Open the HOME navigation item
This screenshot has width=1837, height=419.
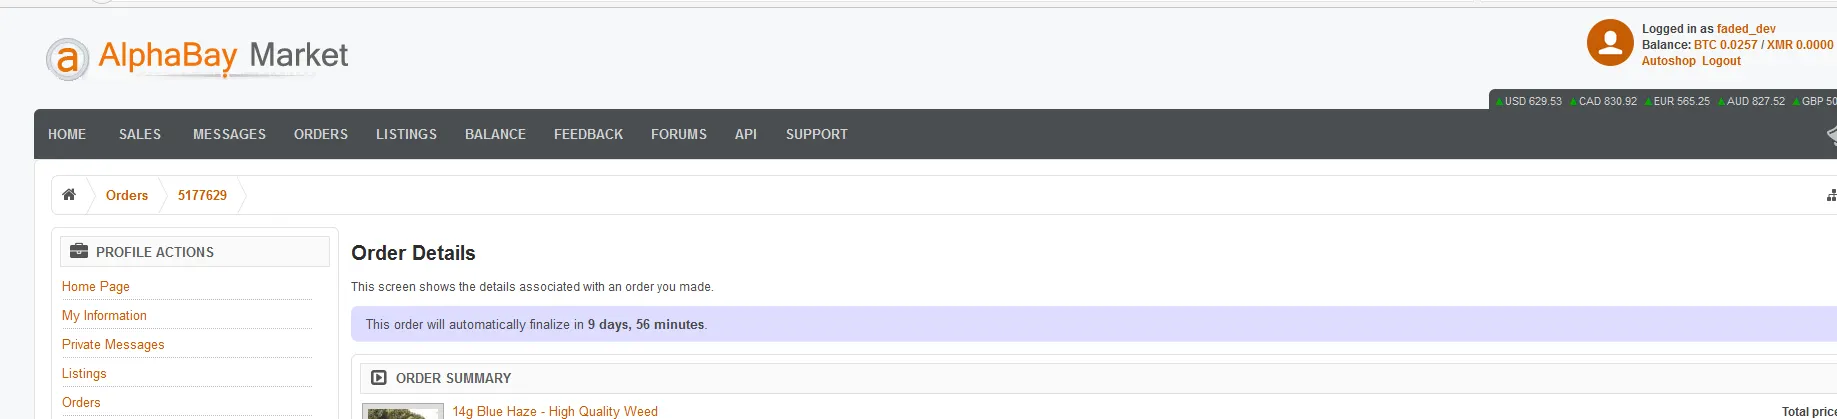pos(67,134)
